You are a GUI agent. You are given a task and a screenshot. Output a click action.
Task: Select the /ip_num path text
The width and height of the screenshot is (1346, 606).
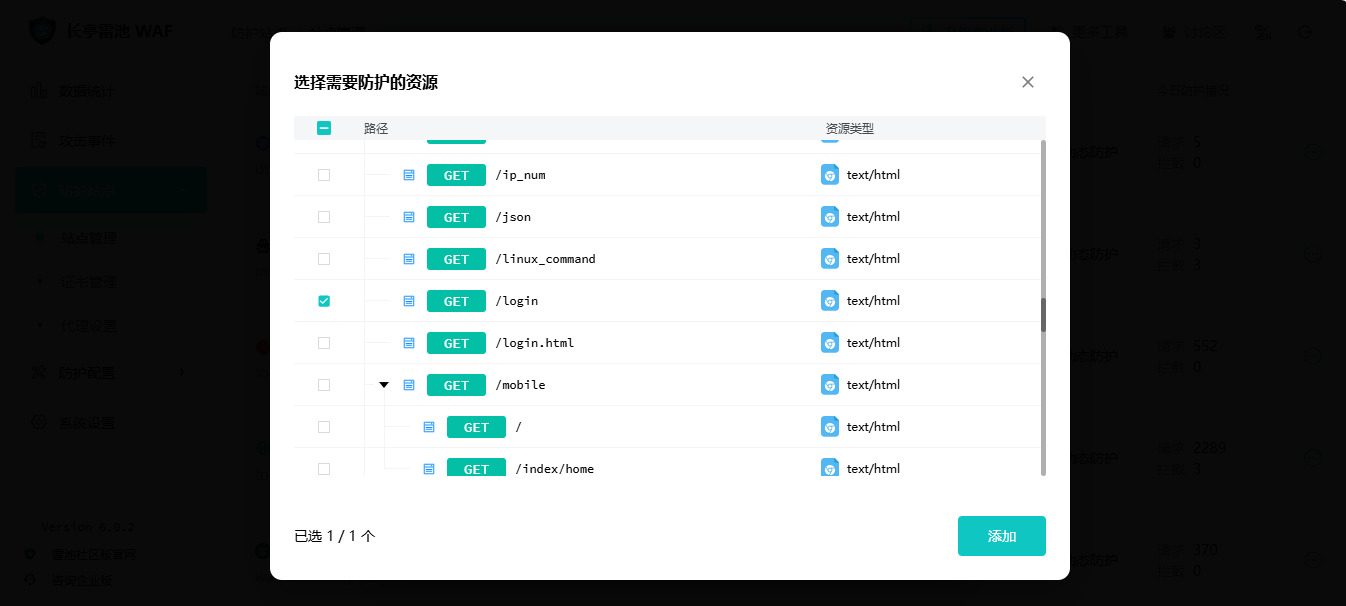point(521,175)
